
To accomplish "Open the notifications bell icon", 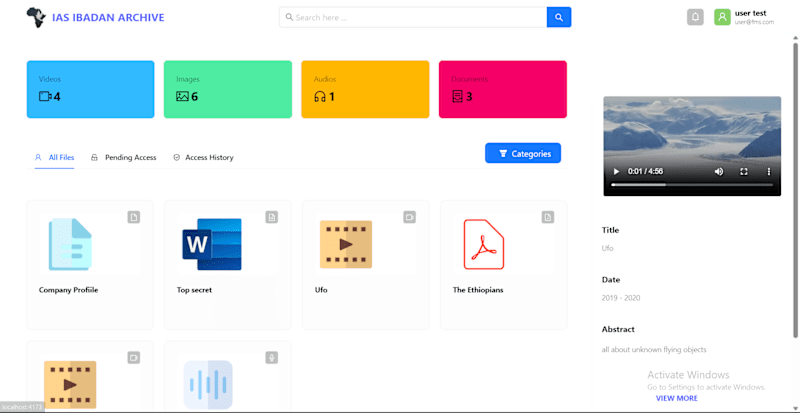I will point(695,17).
